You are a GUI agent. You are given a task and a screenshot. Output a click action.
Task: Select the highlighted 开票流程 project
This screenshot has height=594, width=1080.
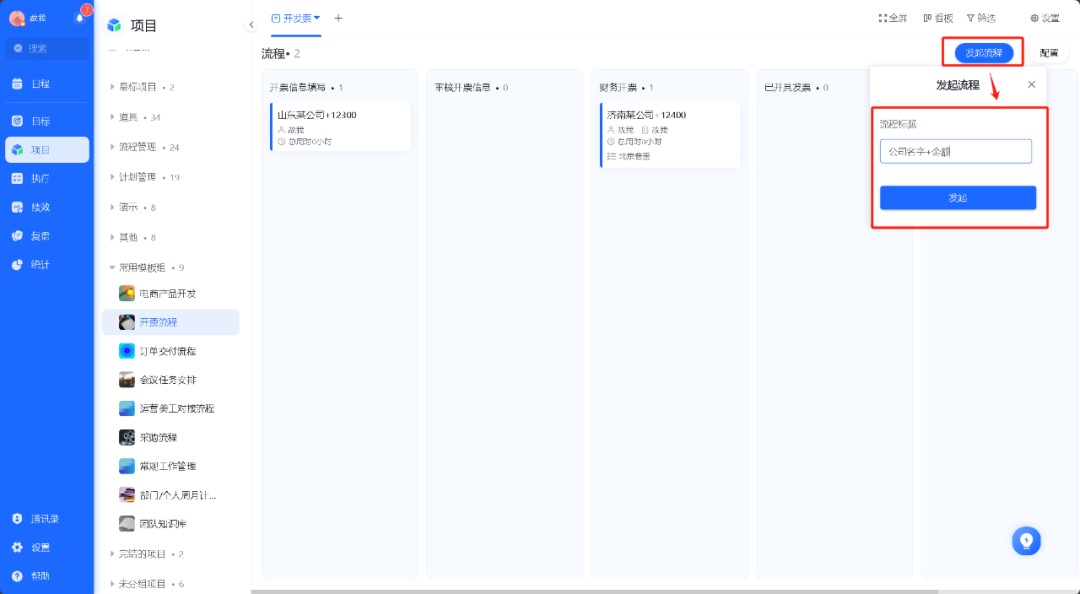(170, 322)
